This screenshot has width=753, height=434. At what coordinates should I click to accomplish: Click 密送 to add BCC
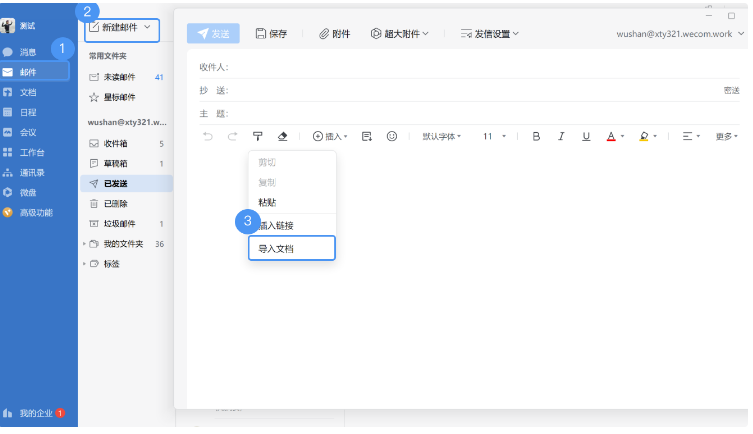tap(731, 91)
